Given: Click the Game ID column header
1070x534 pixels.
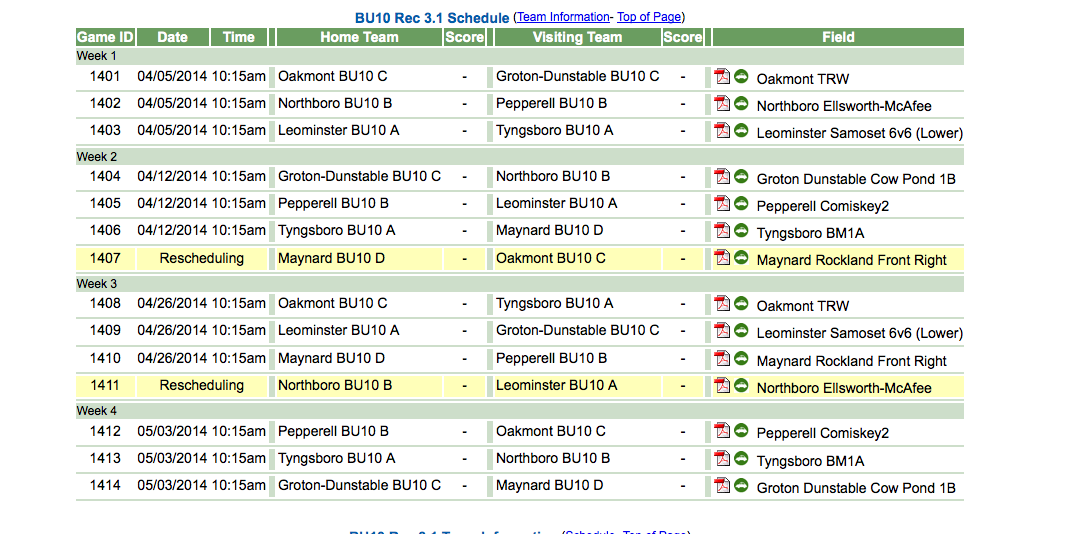Looking at the screenshot, I should coord(105,38).
